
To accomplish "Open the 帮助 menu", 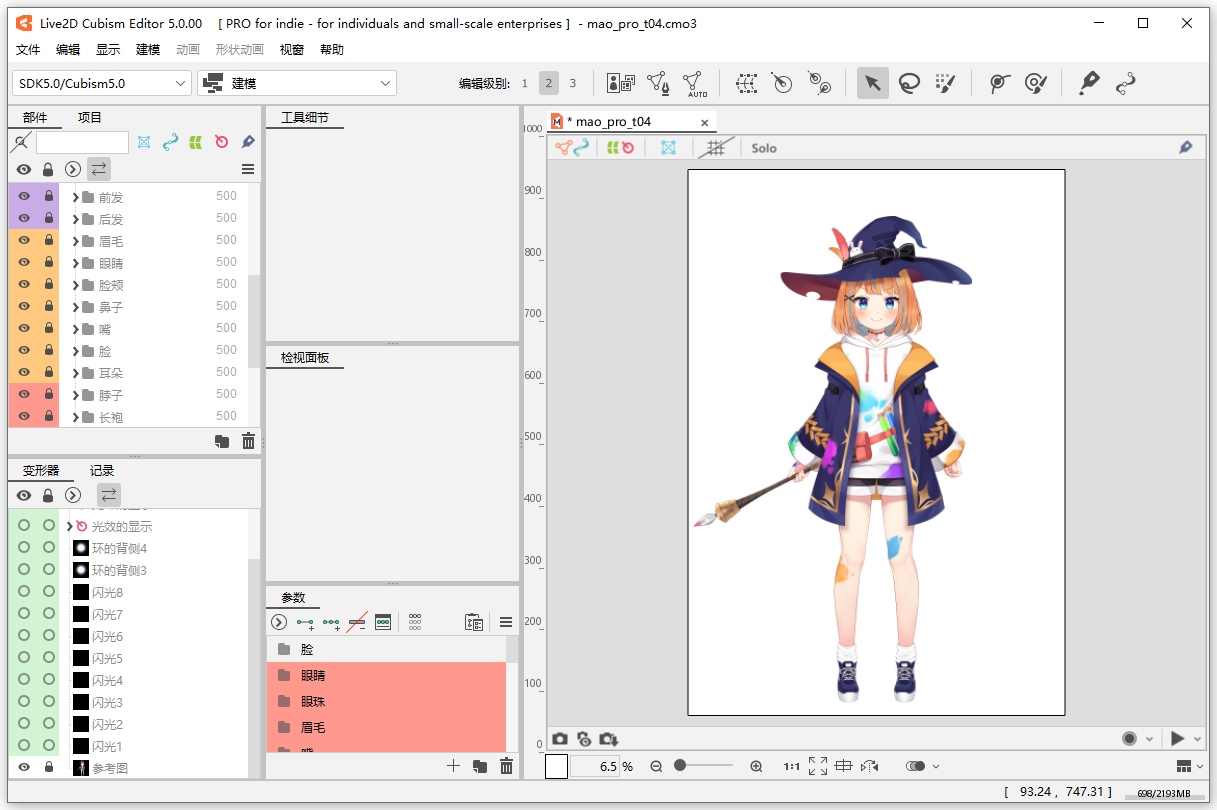I will (332, 50).
